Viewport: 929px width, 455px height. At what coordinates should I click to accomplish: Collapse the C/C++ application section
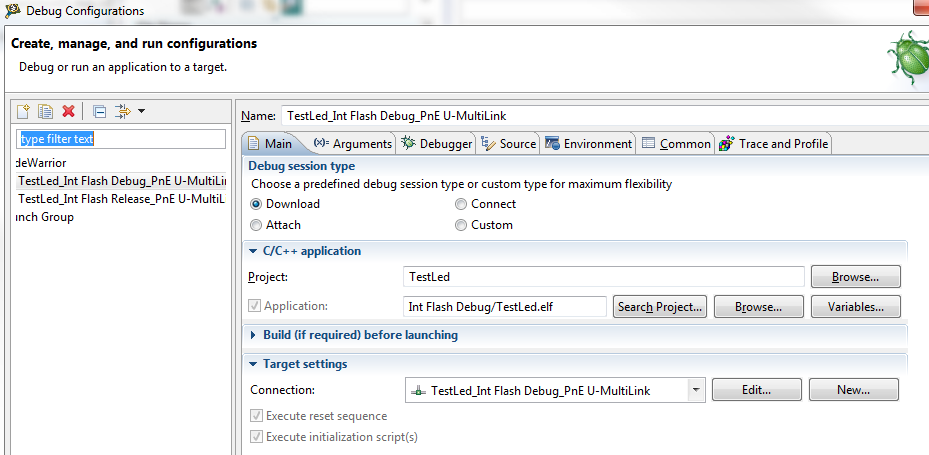coord(253,251)
